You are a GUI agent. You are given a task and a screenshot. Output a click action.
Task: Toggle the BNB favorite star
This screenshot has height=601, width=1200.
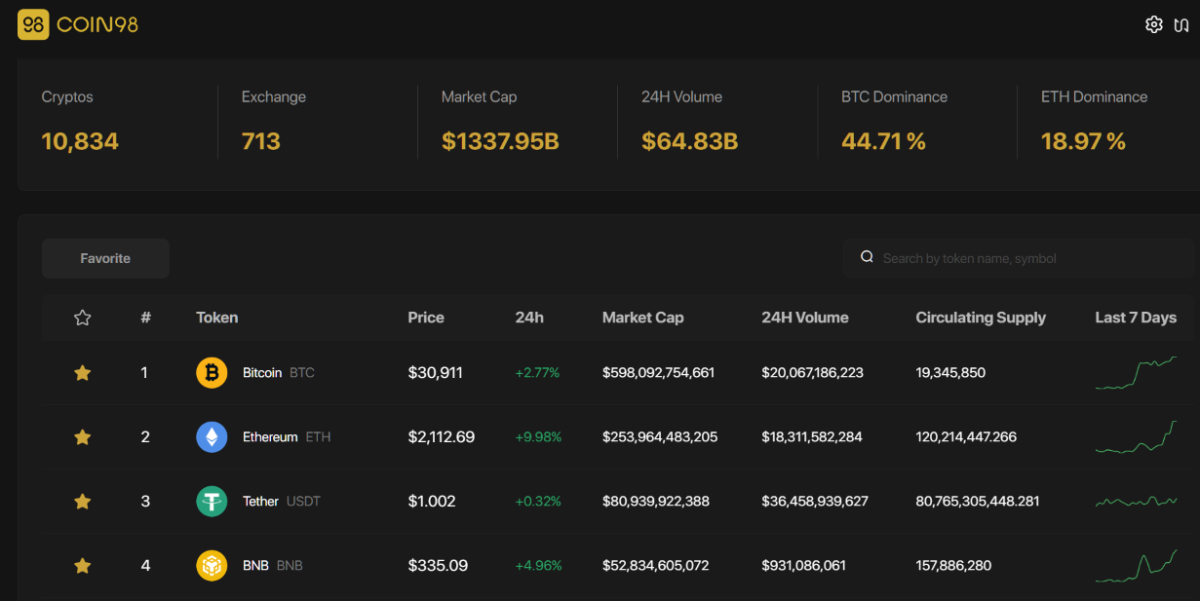tap(83, 566)
